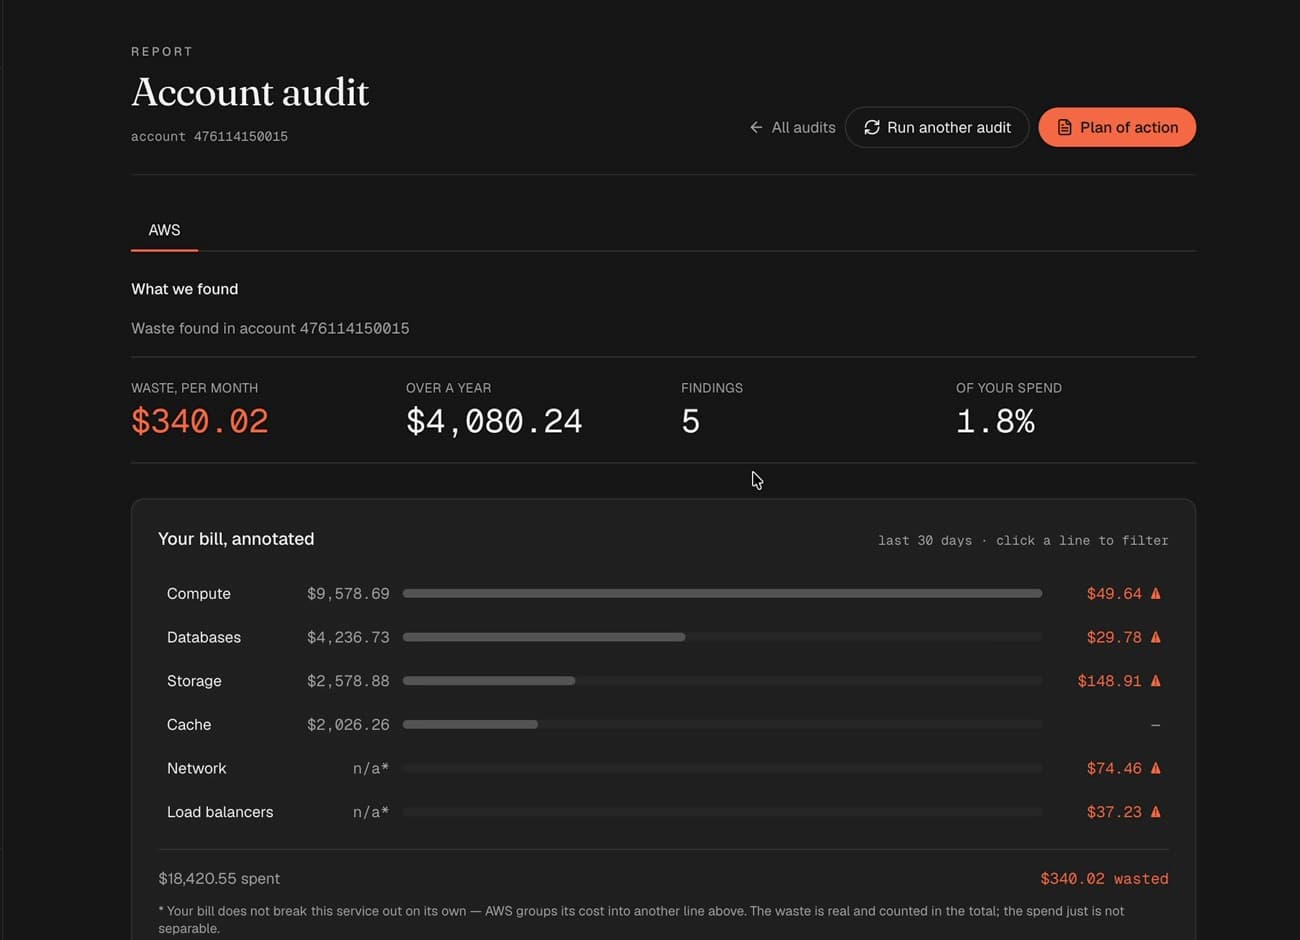Click the warning triangle in the Network row
Viewport: 1300px width, 940px height.
(x=1155, y=768)
